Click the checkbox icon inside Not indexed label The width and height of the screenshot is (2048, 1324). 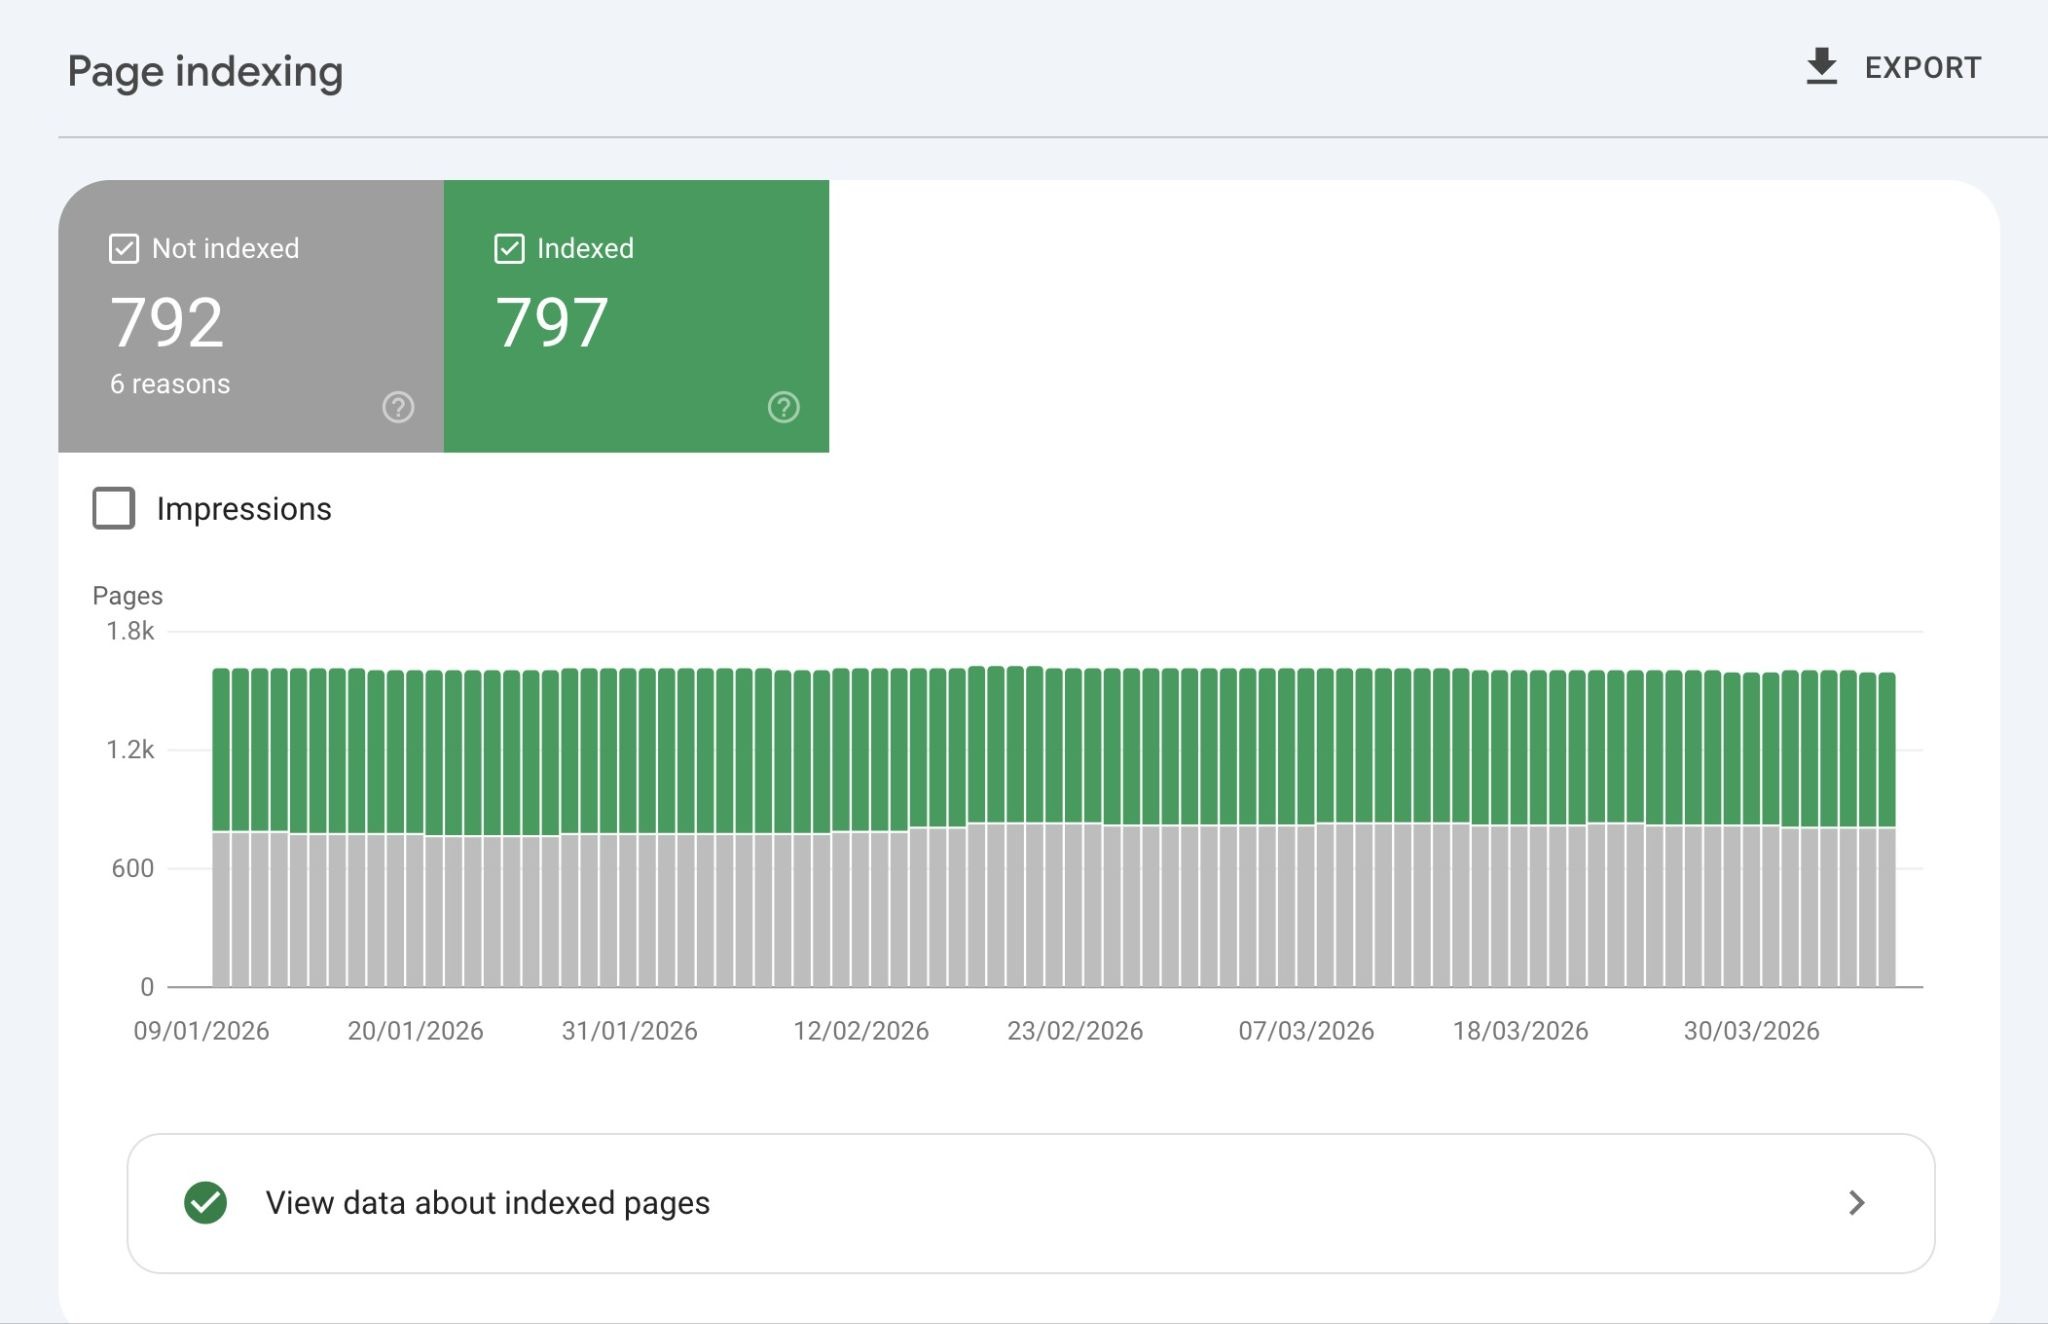coord(122,248)
